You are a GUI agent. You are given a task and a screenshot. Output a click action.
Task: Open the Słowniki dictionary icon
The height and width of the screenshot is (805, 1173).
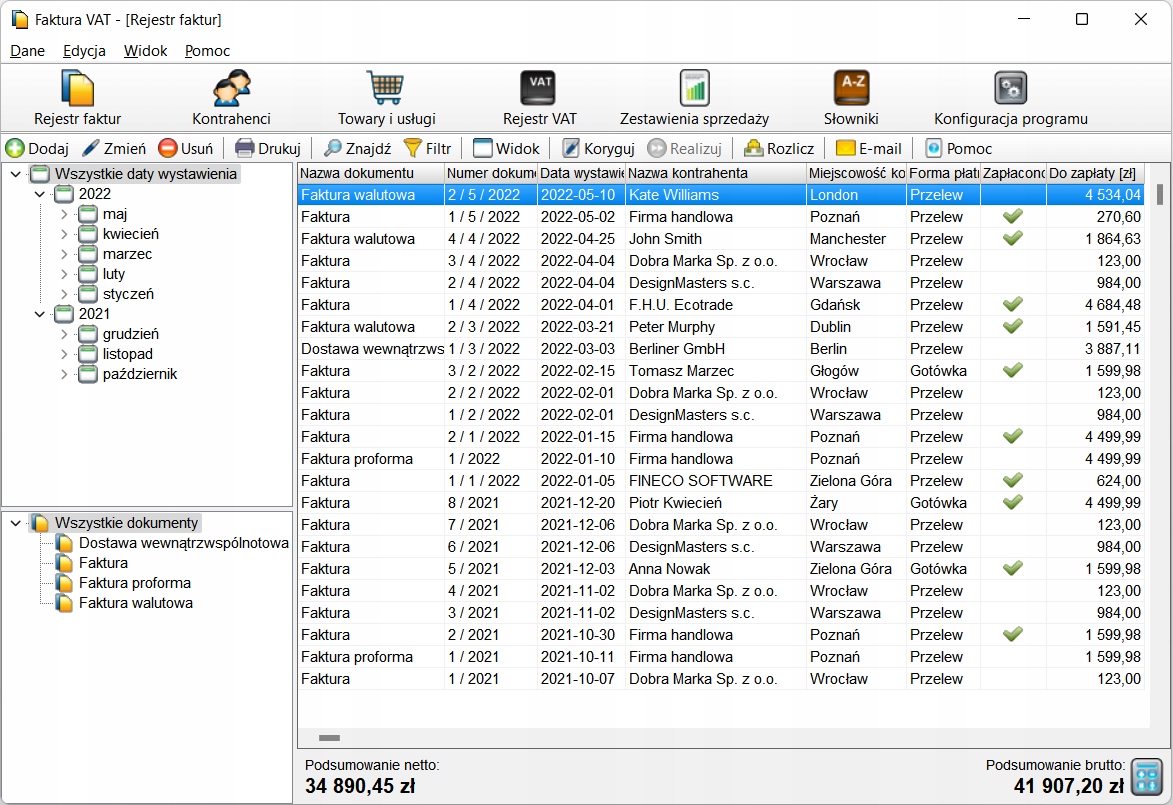coord(851,88)
